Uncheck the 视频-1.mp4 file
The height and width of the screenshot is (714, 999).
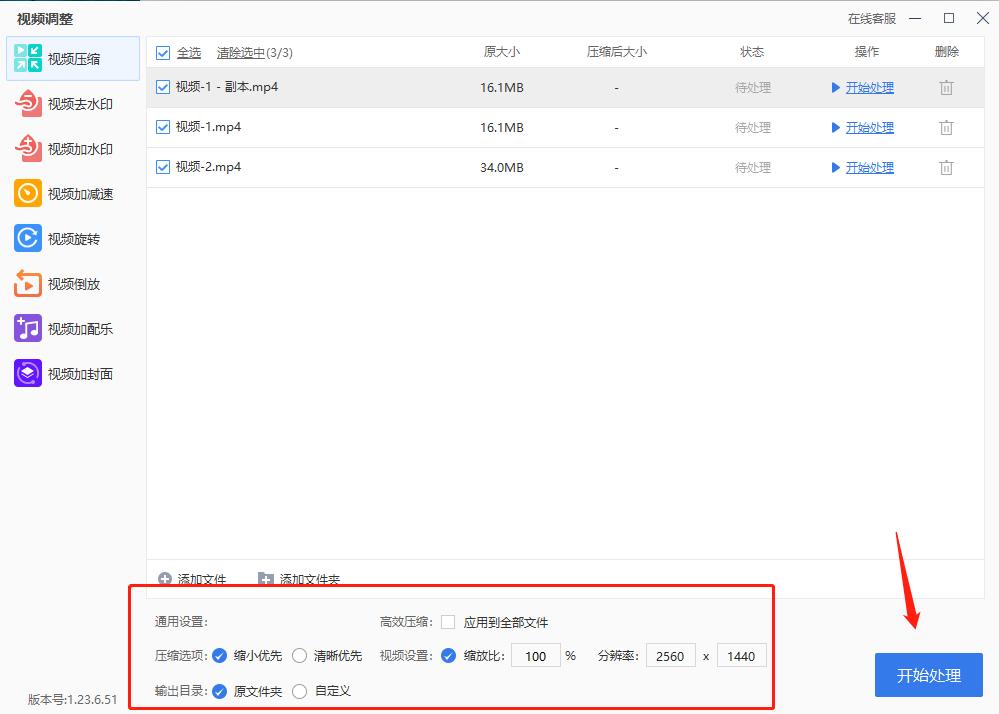162,127
